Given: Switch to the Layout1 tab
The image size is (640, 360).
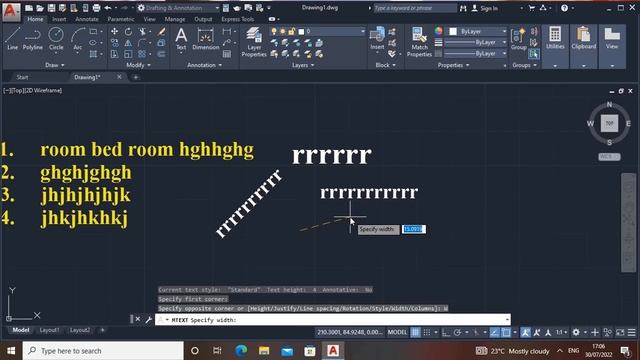Looking at the screenshot, I should coord(49,330).
